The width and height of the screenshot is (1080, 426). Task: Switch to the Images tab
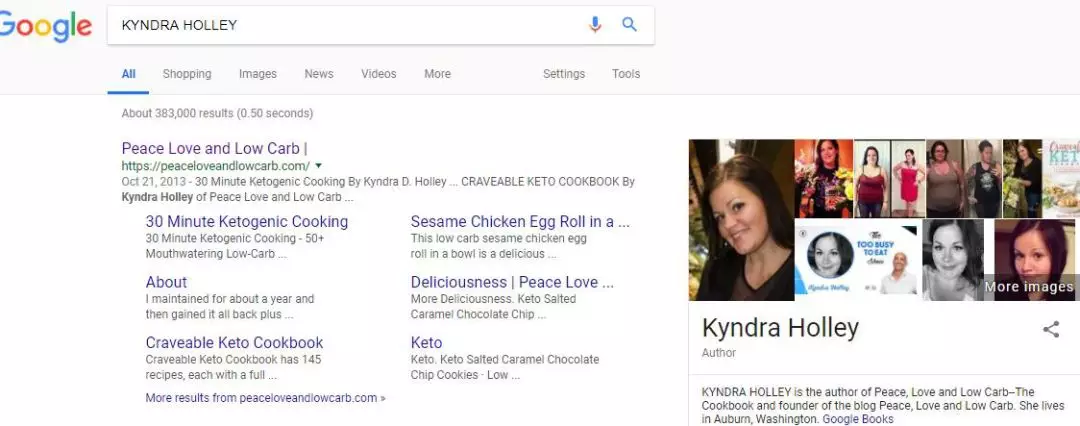click(x=258, y=74)
